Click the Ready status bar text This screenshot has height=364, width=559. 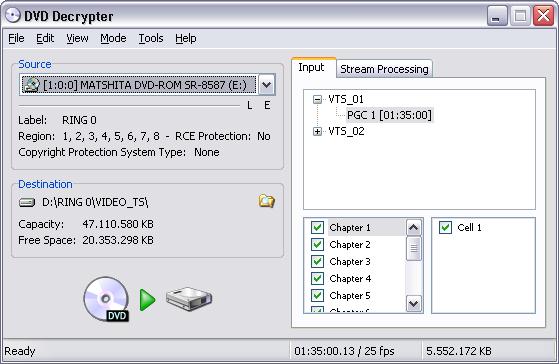[x=20, y=351]
